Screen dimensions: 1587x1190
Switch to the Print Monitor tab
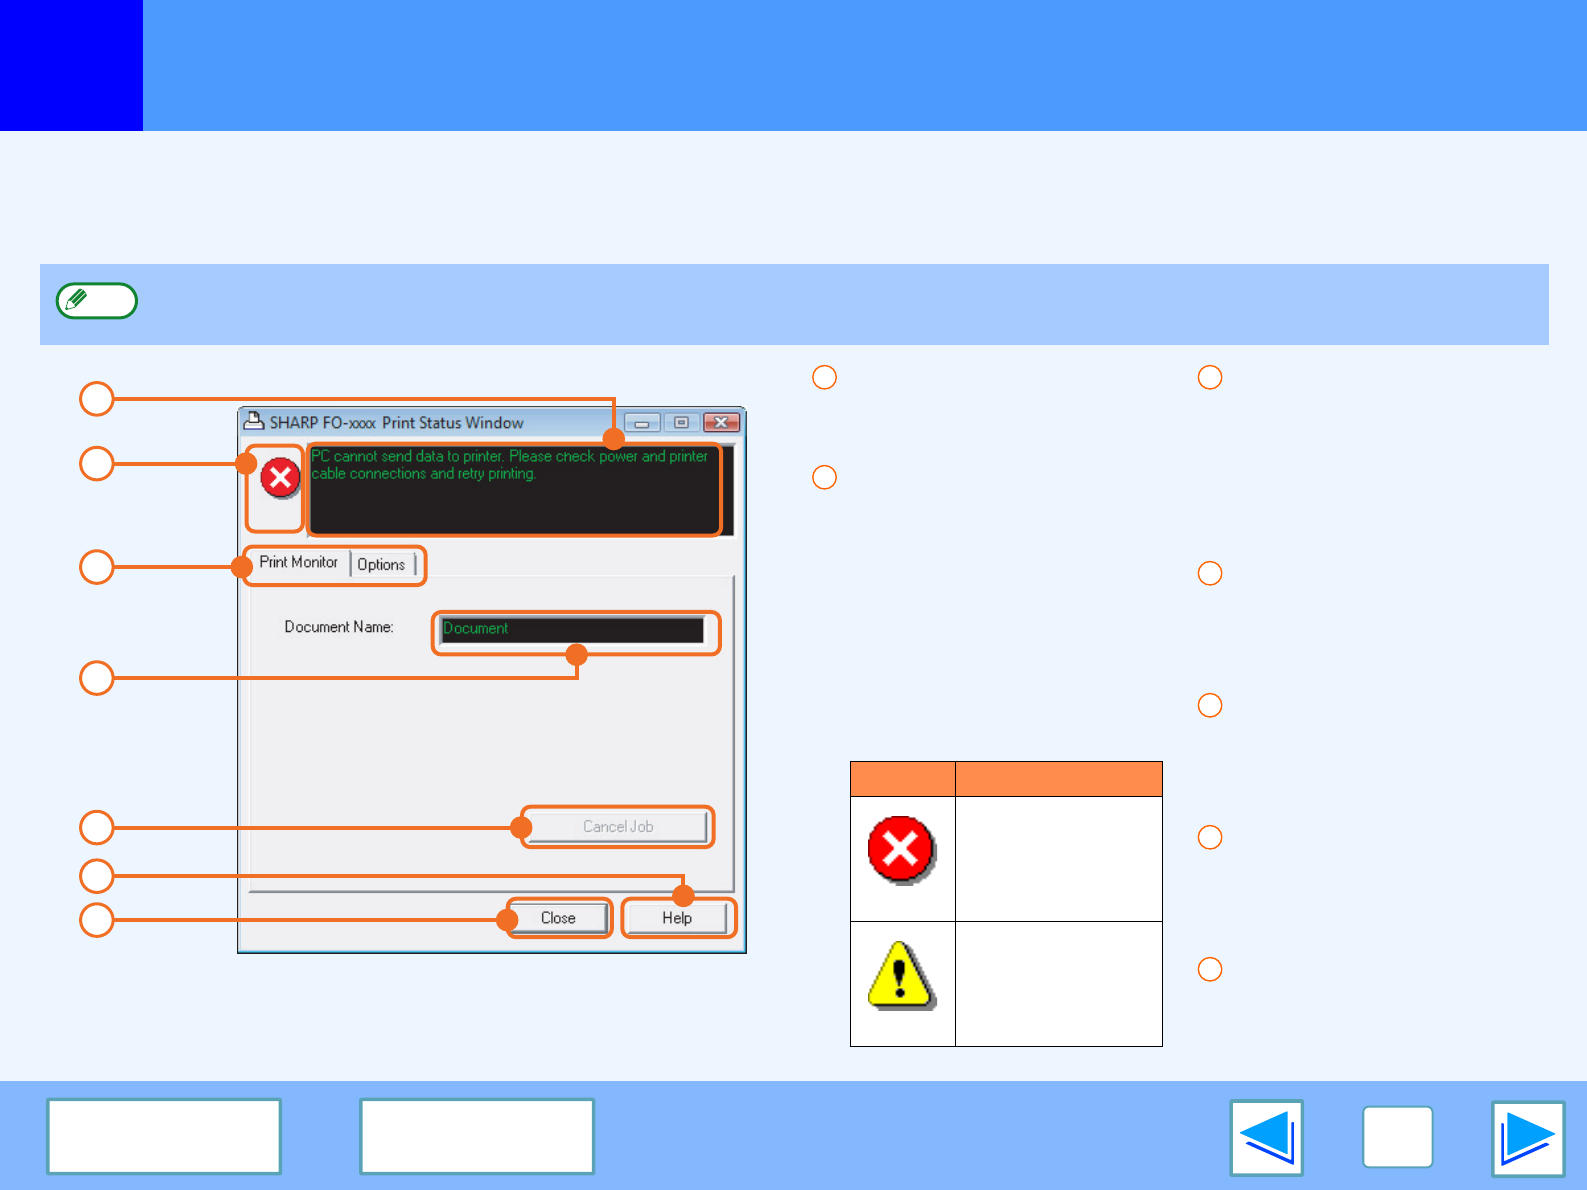click(298, 563)
